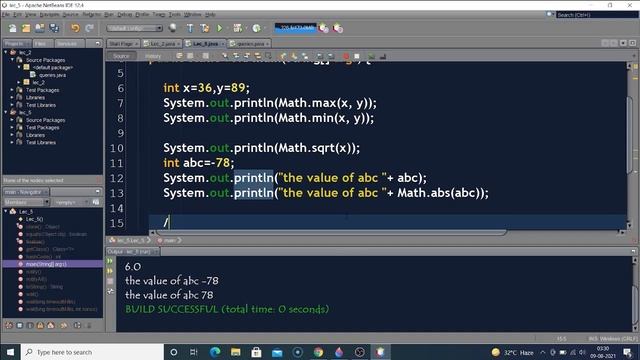Click the red stop macro recording icon

(346, 56)
